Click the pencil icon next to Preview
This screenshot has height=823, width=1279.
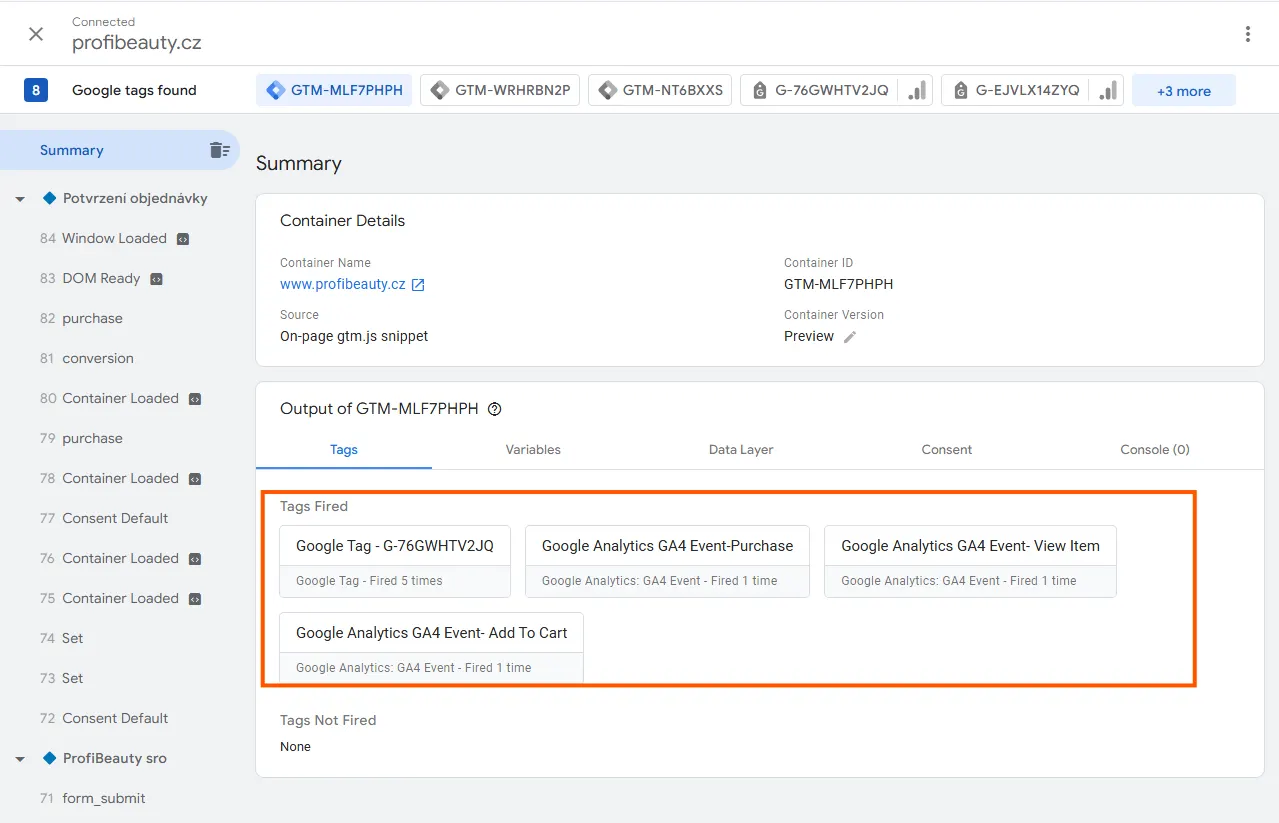tap(850, 337)
